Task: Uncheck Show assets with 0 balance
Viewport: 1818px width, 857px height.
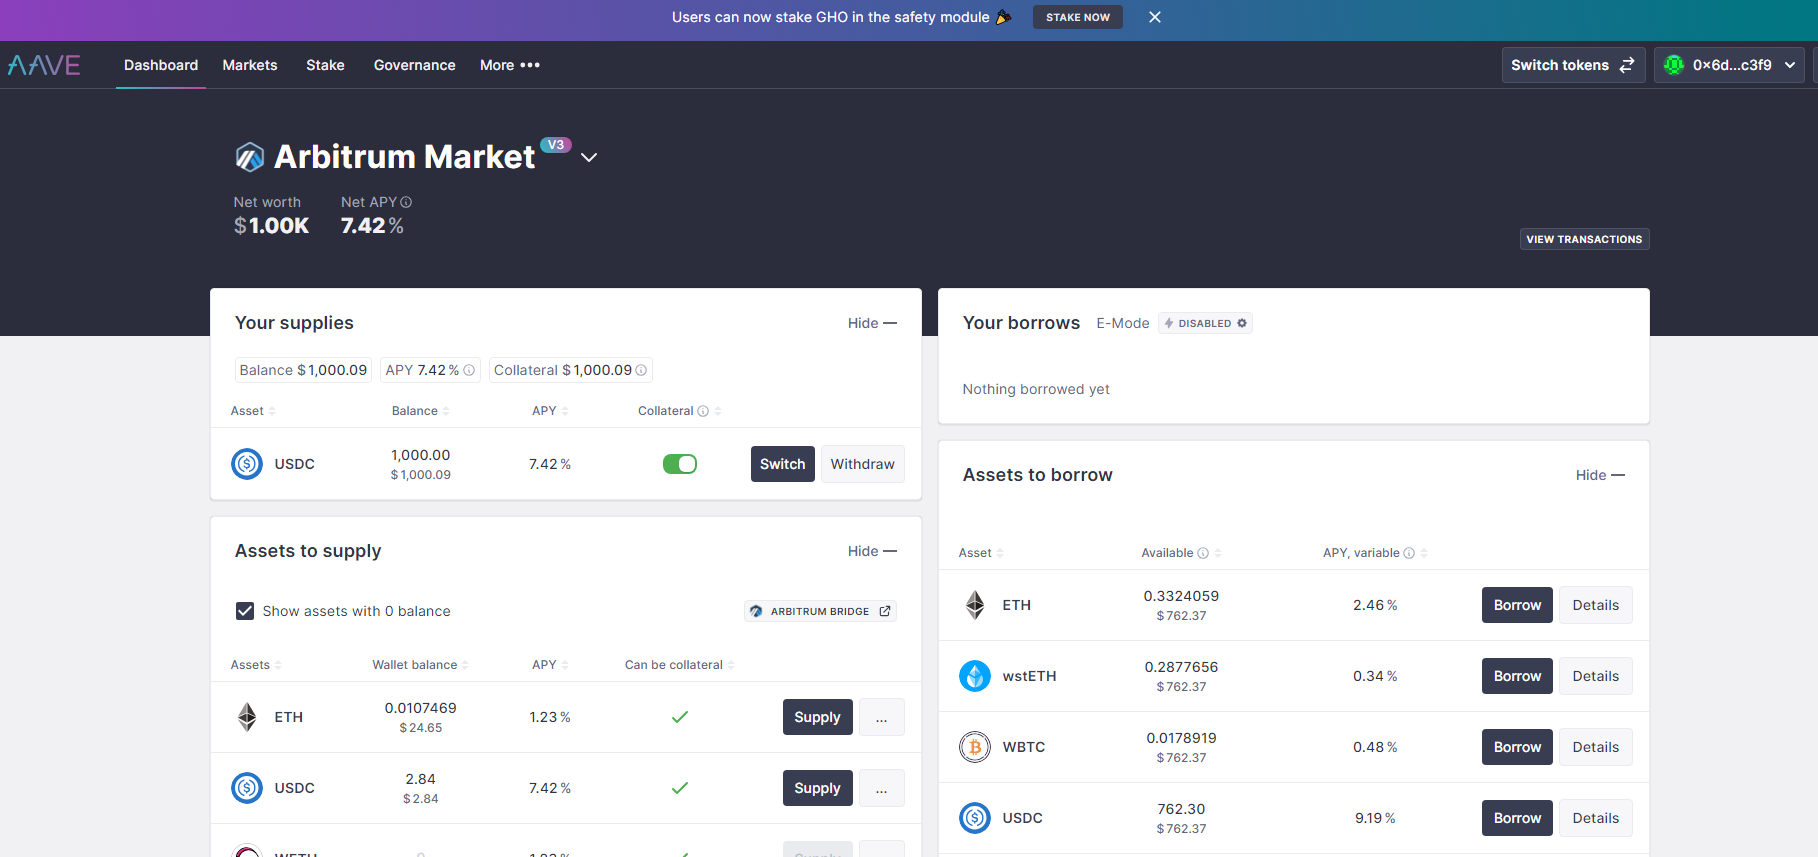Action: point(245,611)
